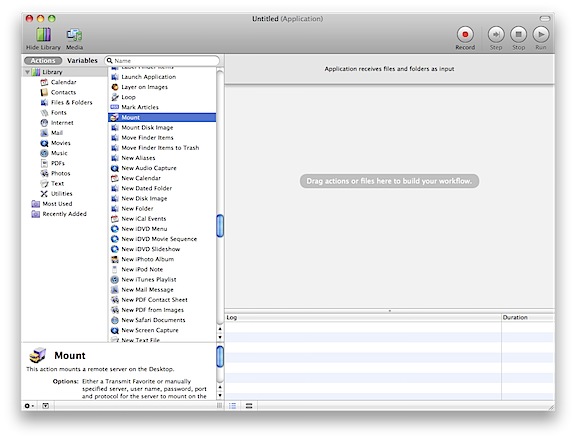Select the New iPhoto Album action
Screen dimensions: 576x440
tap(162, 259)
